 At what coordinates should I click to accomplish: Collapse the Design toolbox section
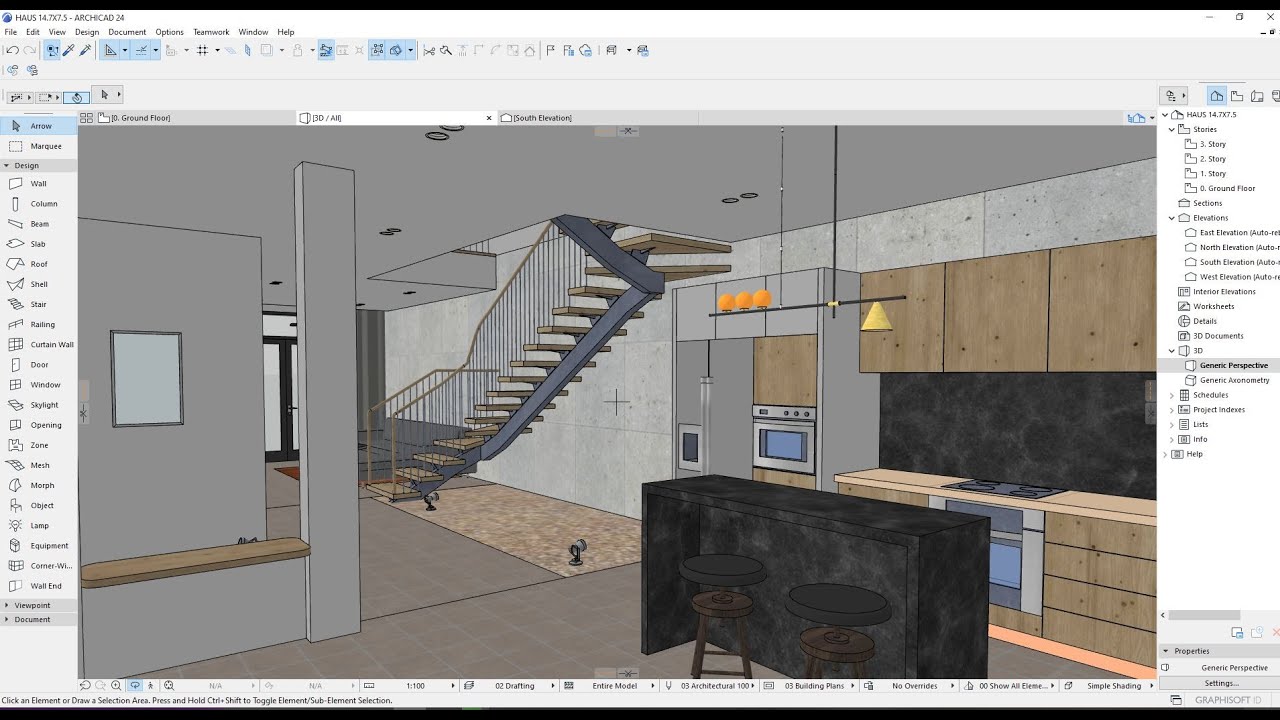(6, 165)
